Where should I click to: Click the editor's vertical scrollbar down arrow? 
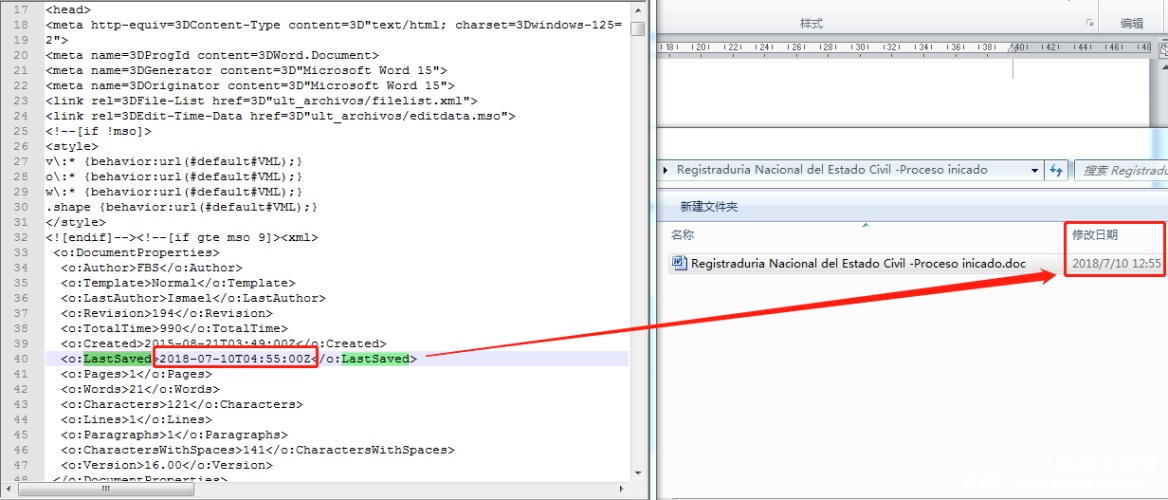[638, 474]
